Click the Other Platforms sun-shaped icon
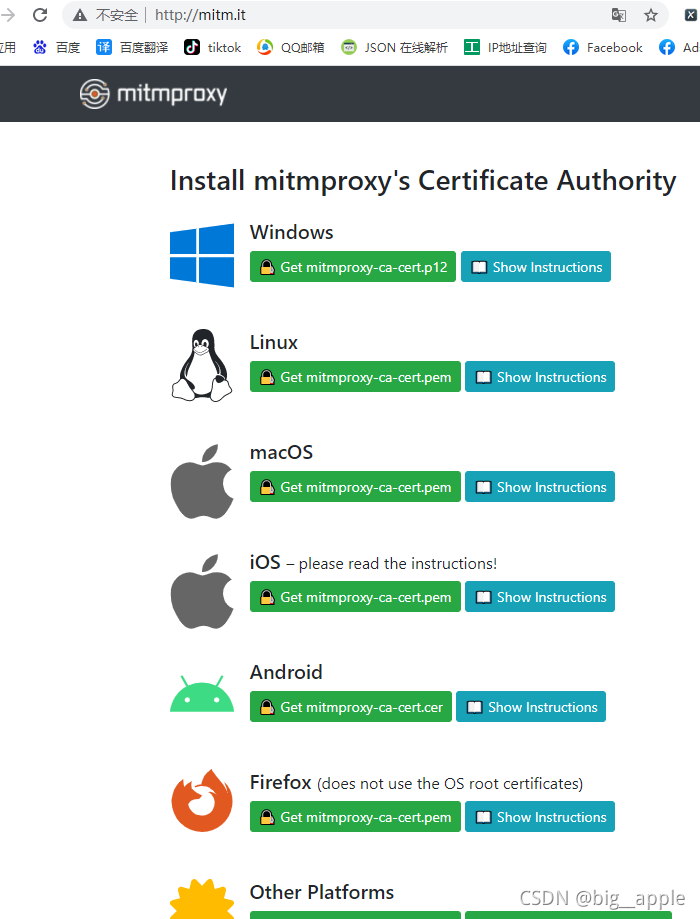The height and width of the screenshot is (919, 700). pyautogui.click(x=202, y=899)
